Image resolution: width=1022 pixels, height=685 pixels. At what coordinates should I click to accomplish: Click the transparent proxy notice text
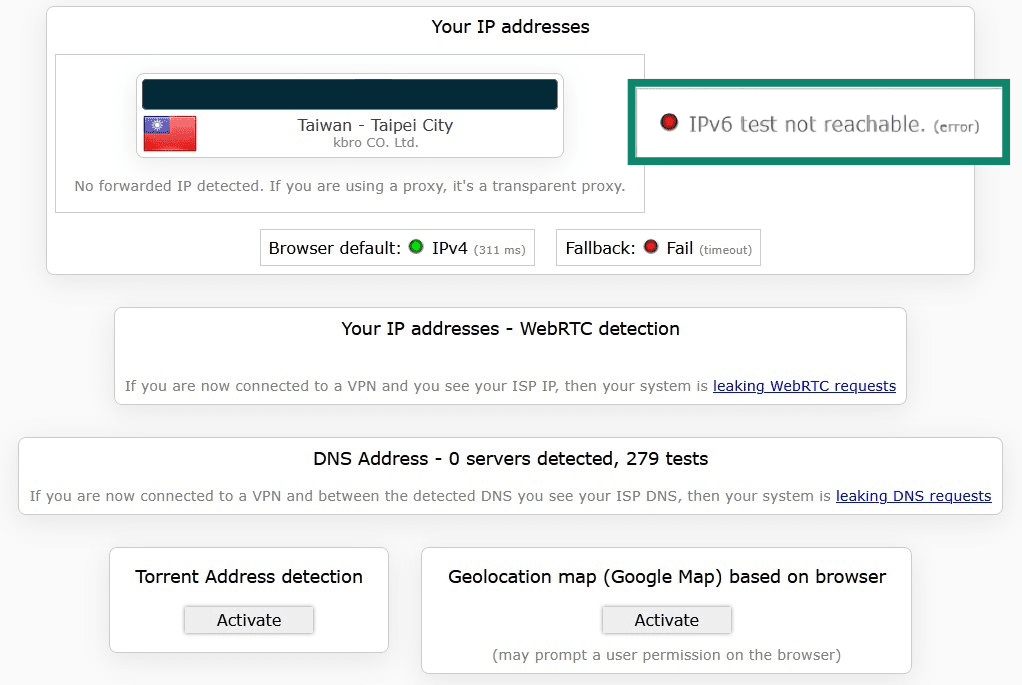click(x=350, y=186)
